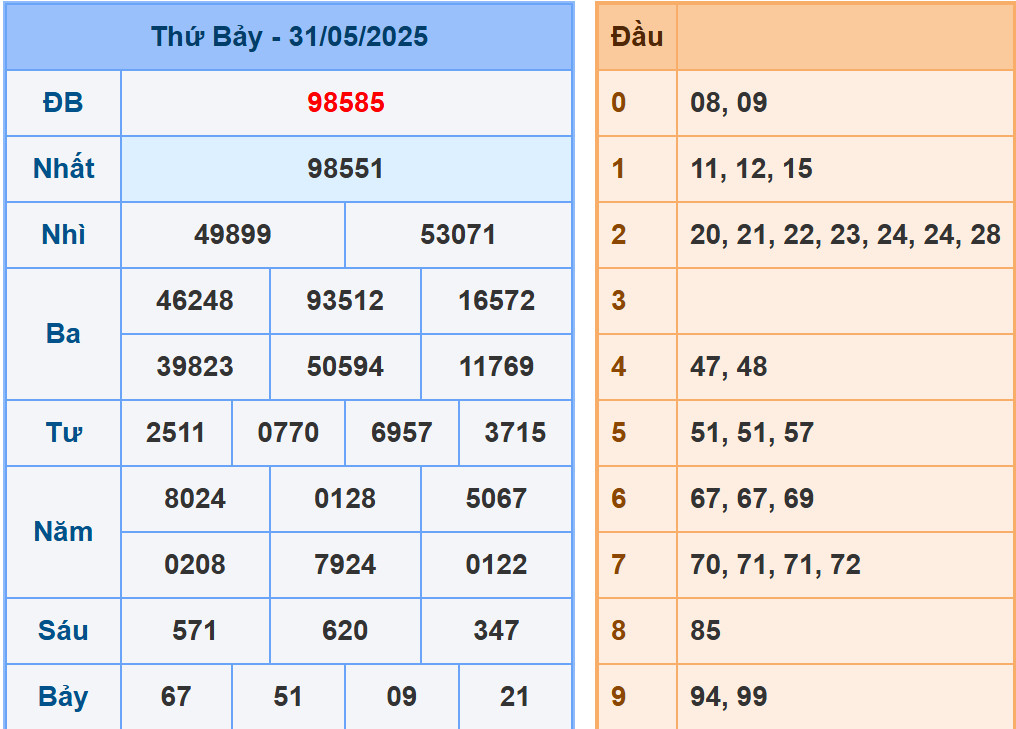Click third prize number 11769

496,367
